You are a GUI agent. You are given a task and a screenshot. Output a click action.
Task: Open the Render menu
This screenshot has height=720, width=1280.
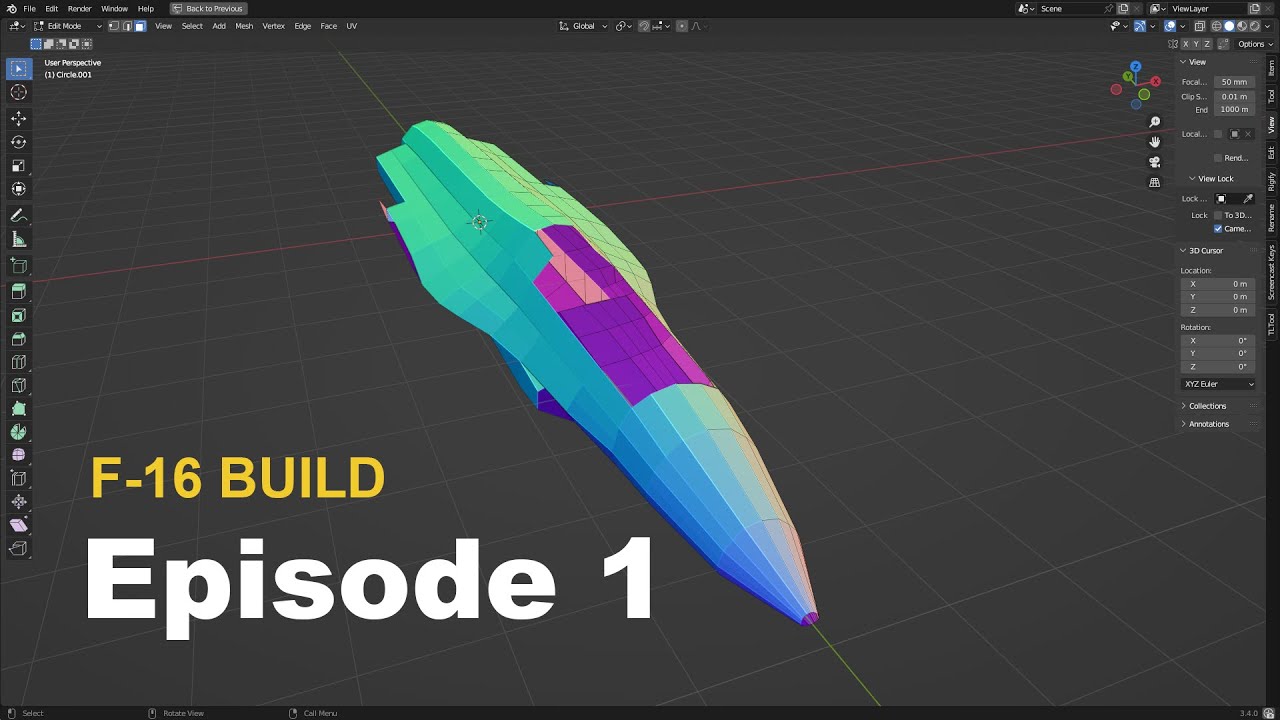pos(79,8)
